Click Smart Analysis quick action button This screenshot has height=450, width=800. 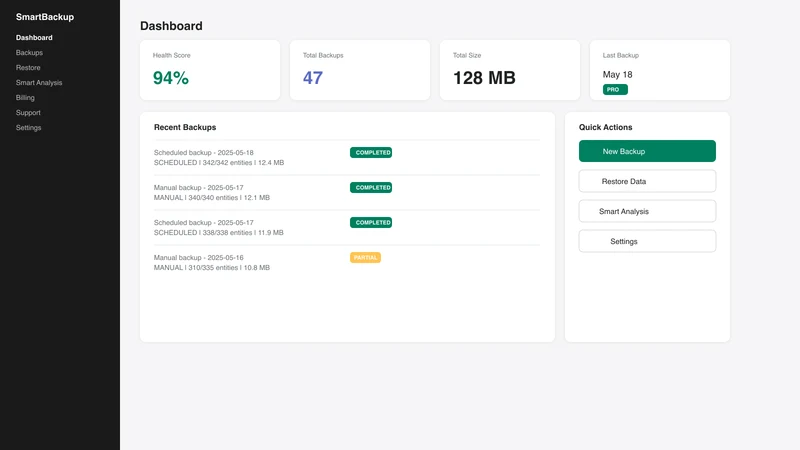click(647, 211)
